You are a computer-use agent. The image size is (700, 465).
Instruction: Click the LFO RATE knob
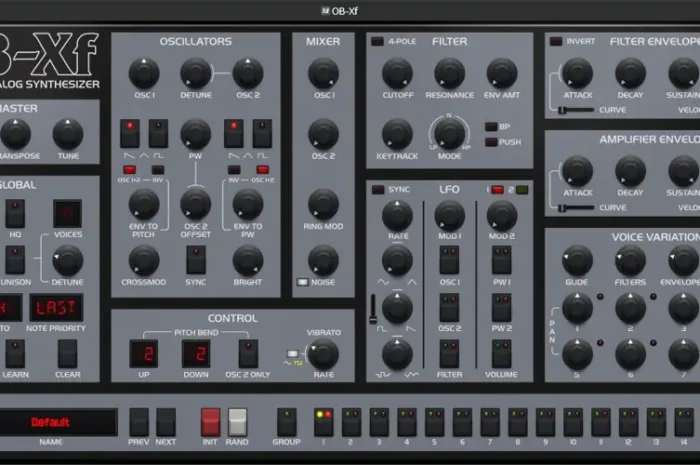tap(397, 216)
